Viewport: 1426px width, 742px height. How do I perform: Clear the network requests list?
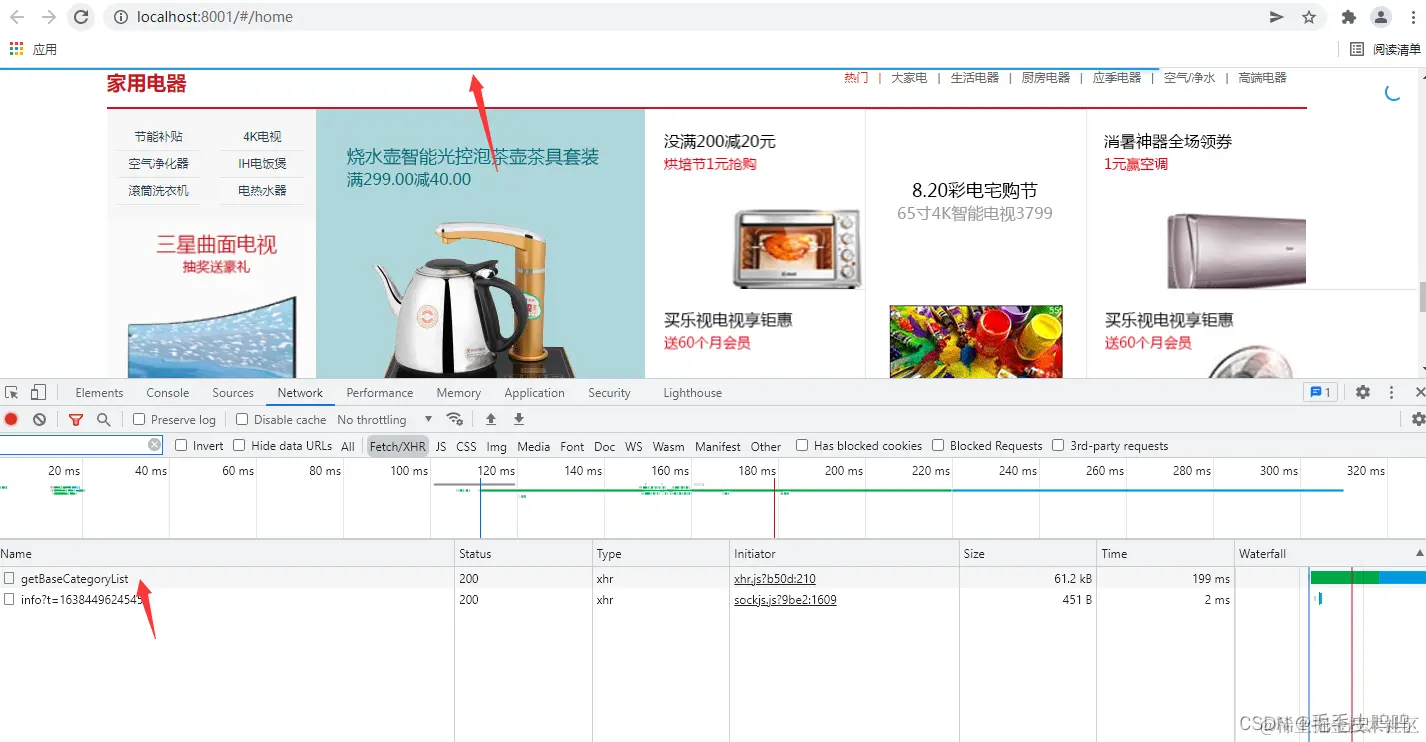(39, 419)
